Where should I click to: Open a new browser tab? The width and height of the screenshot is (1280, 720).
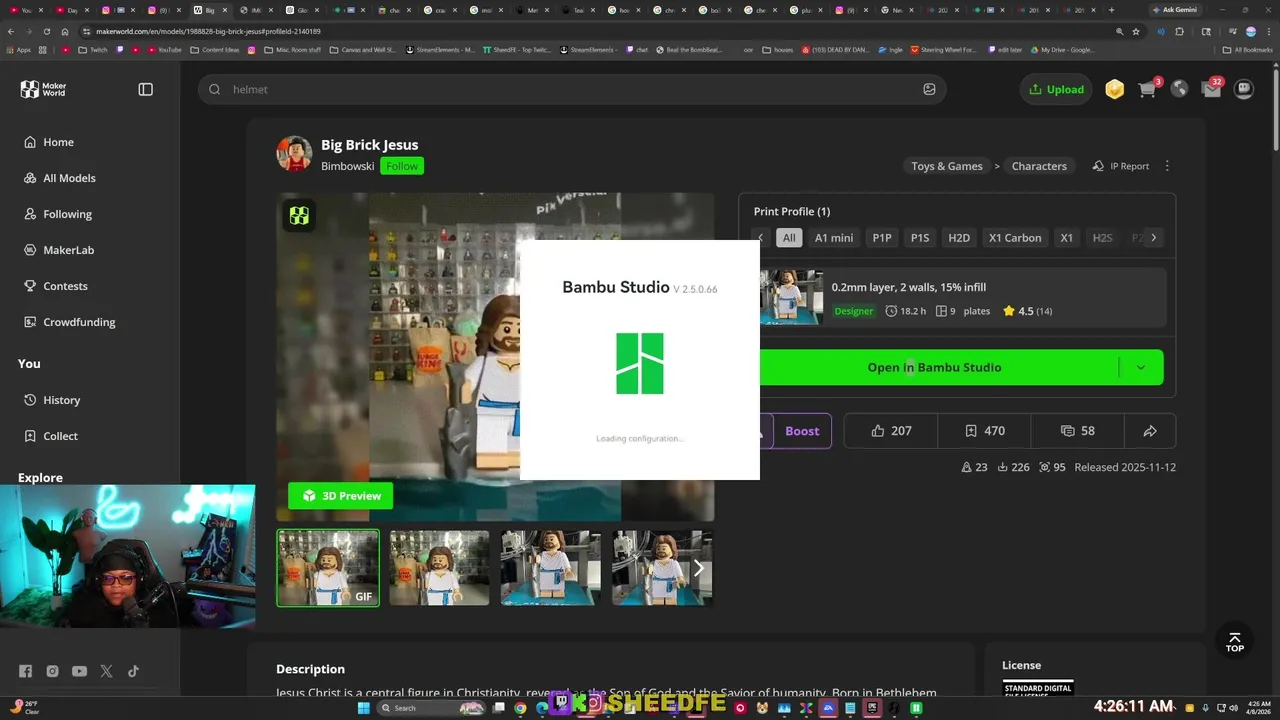point(1111,10)
